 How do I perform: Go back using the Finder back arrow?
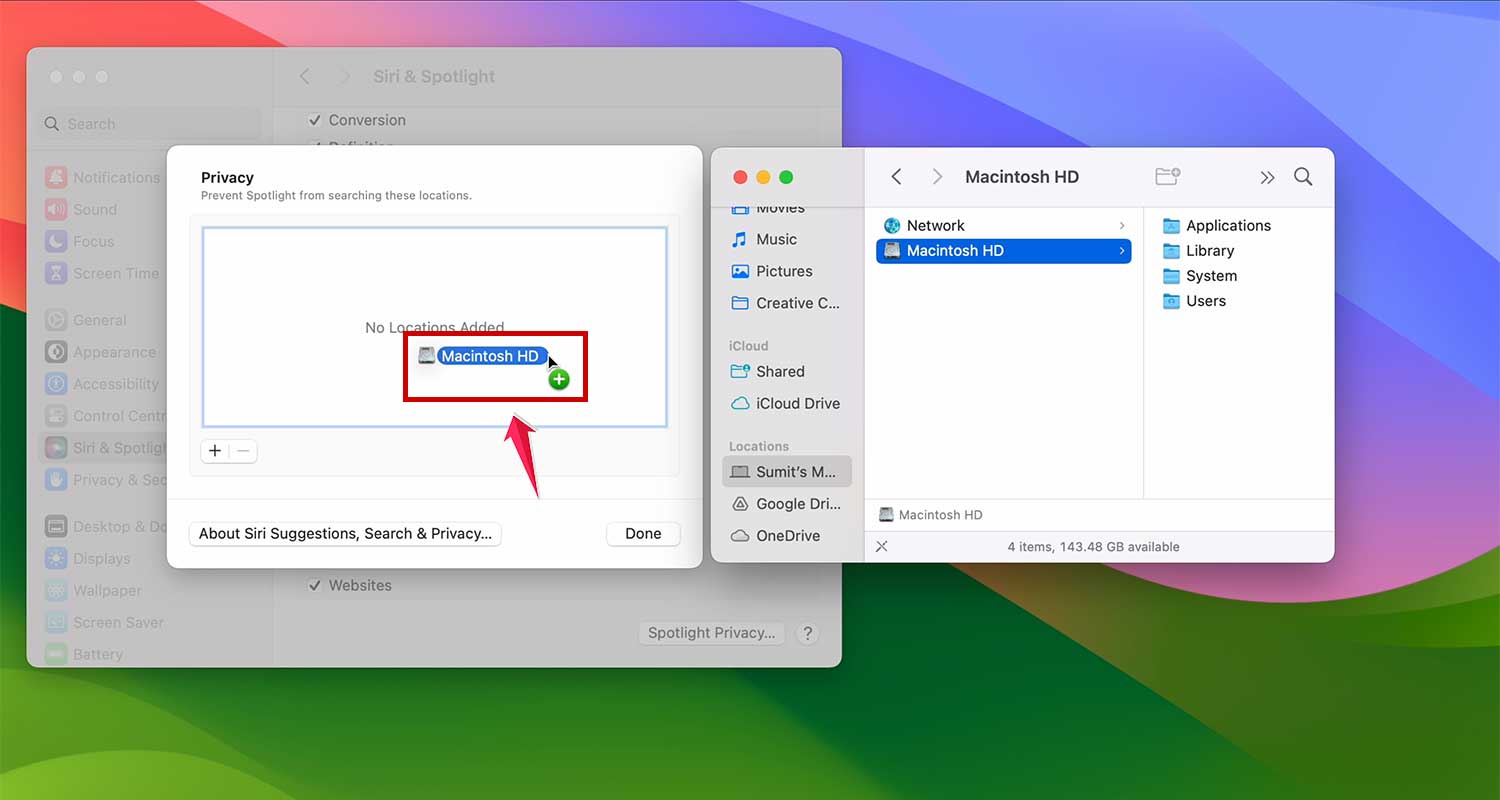[x=896, y=176]
